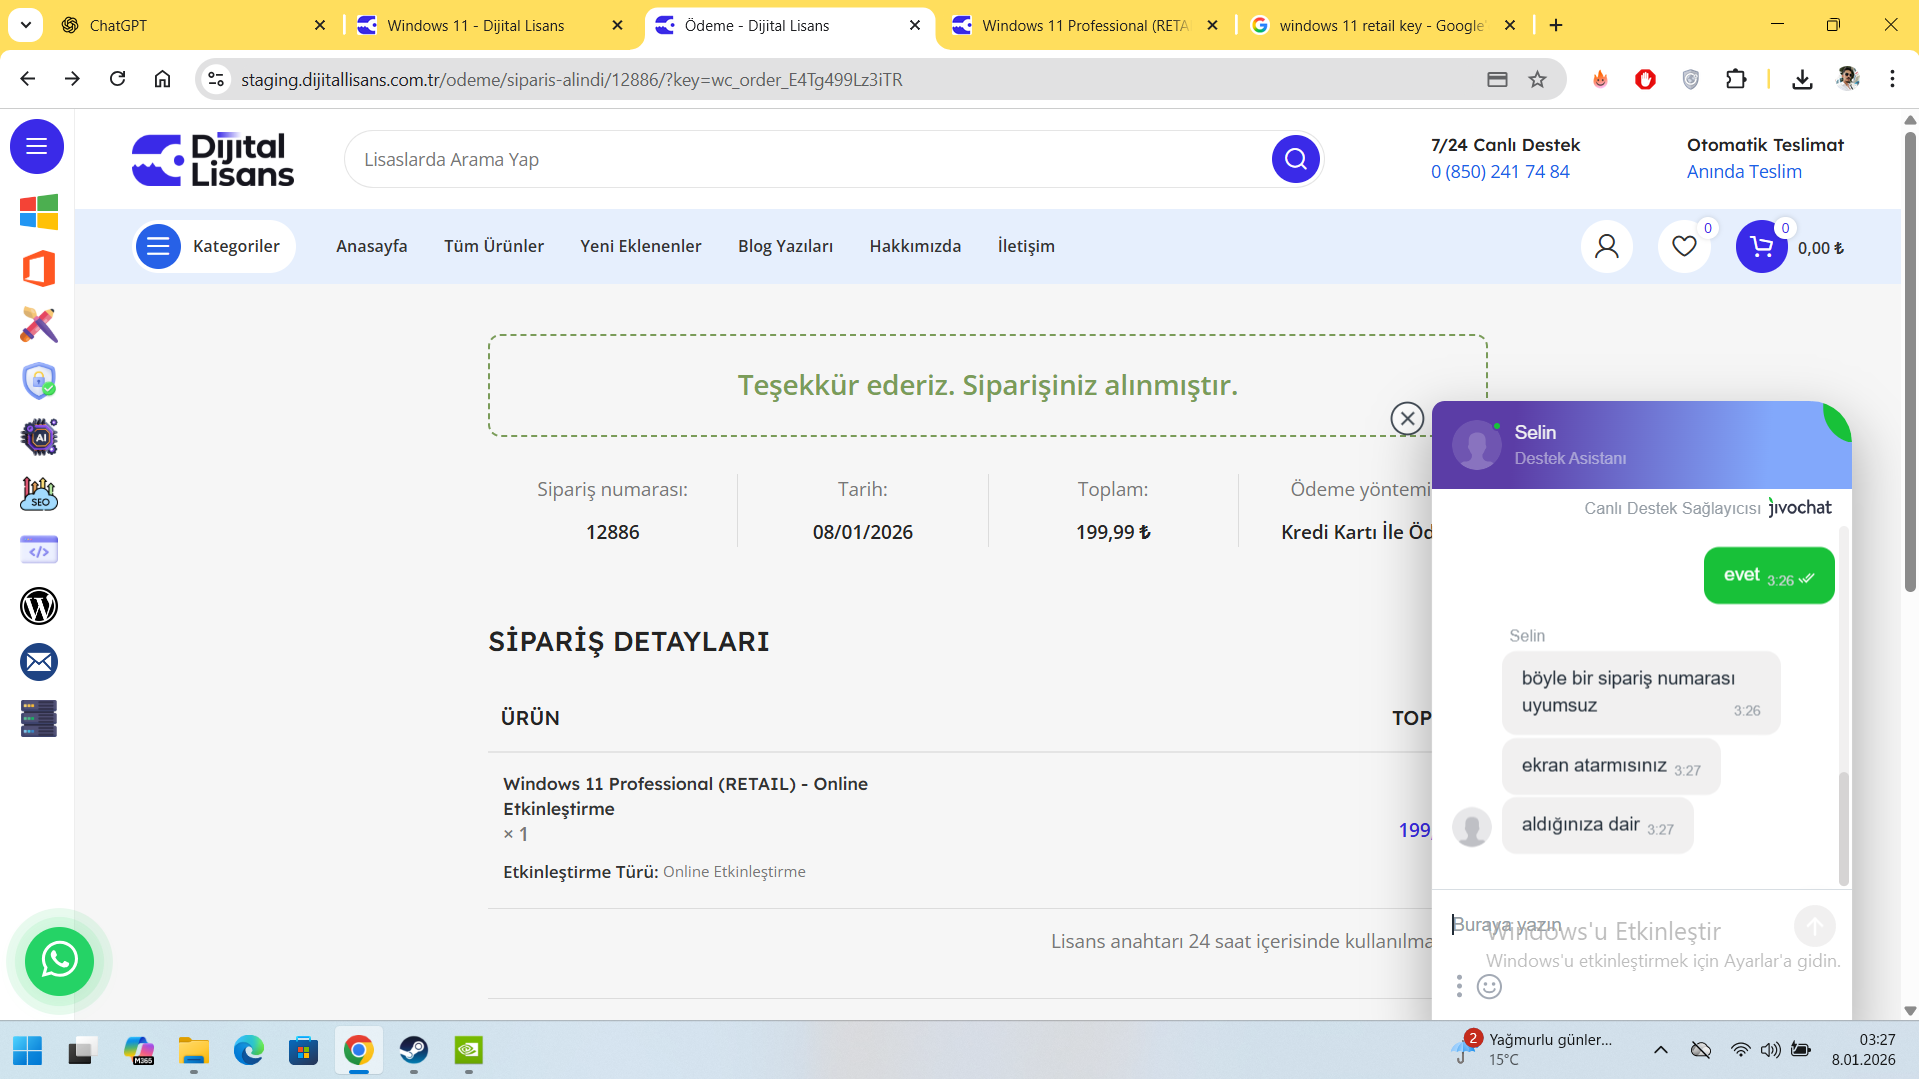Screen dimensions: 1919x1079
Task: Open the tab search dropdown arrow
Action: [25, 25]
